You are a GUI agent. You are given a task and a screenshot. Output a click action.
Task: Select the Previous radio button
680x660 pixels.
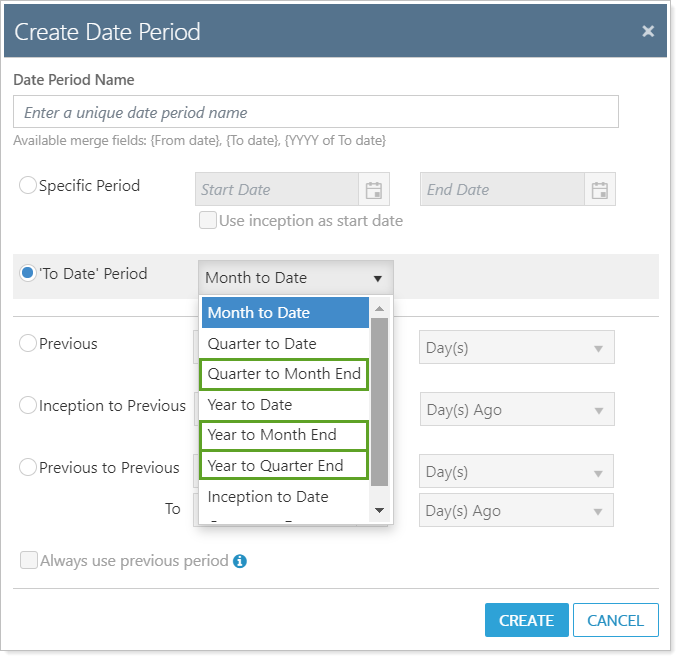[28, 343]
